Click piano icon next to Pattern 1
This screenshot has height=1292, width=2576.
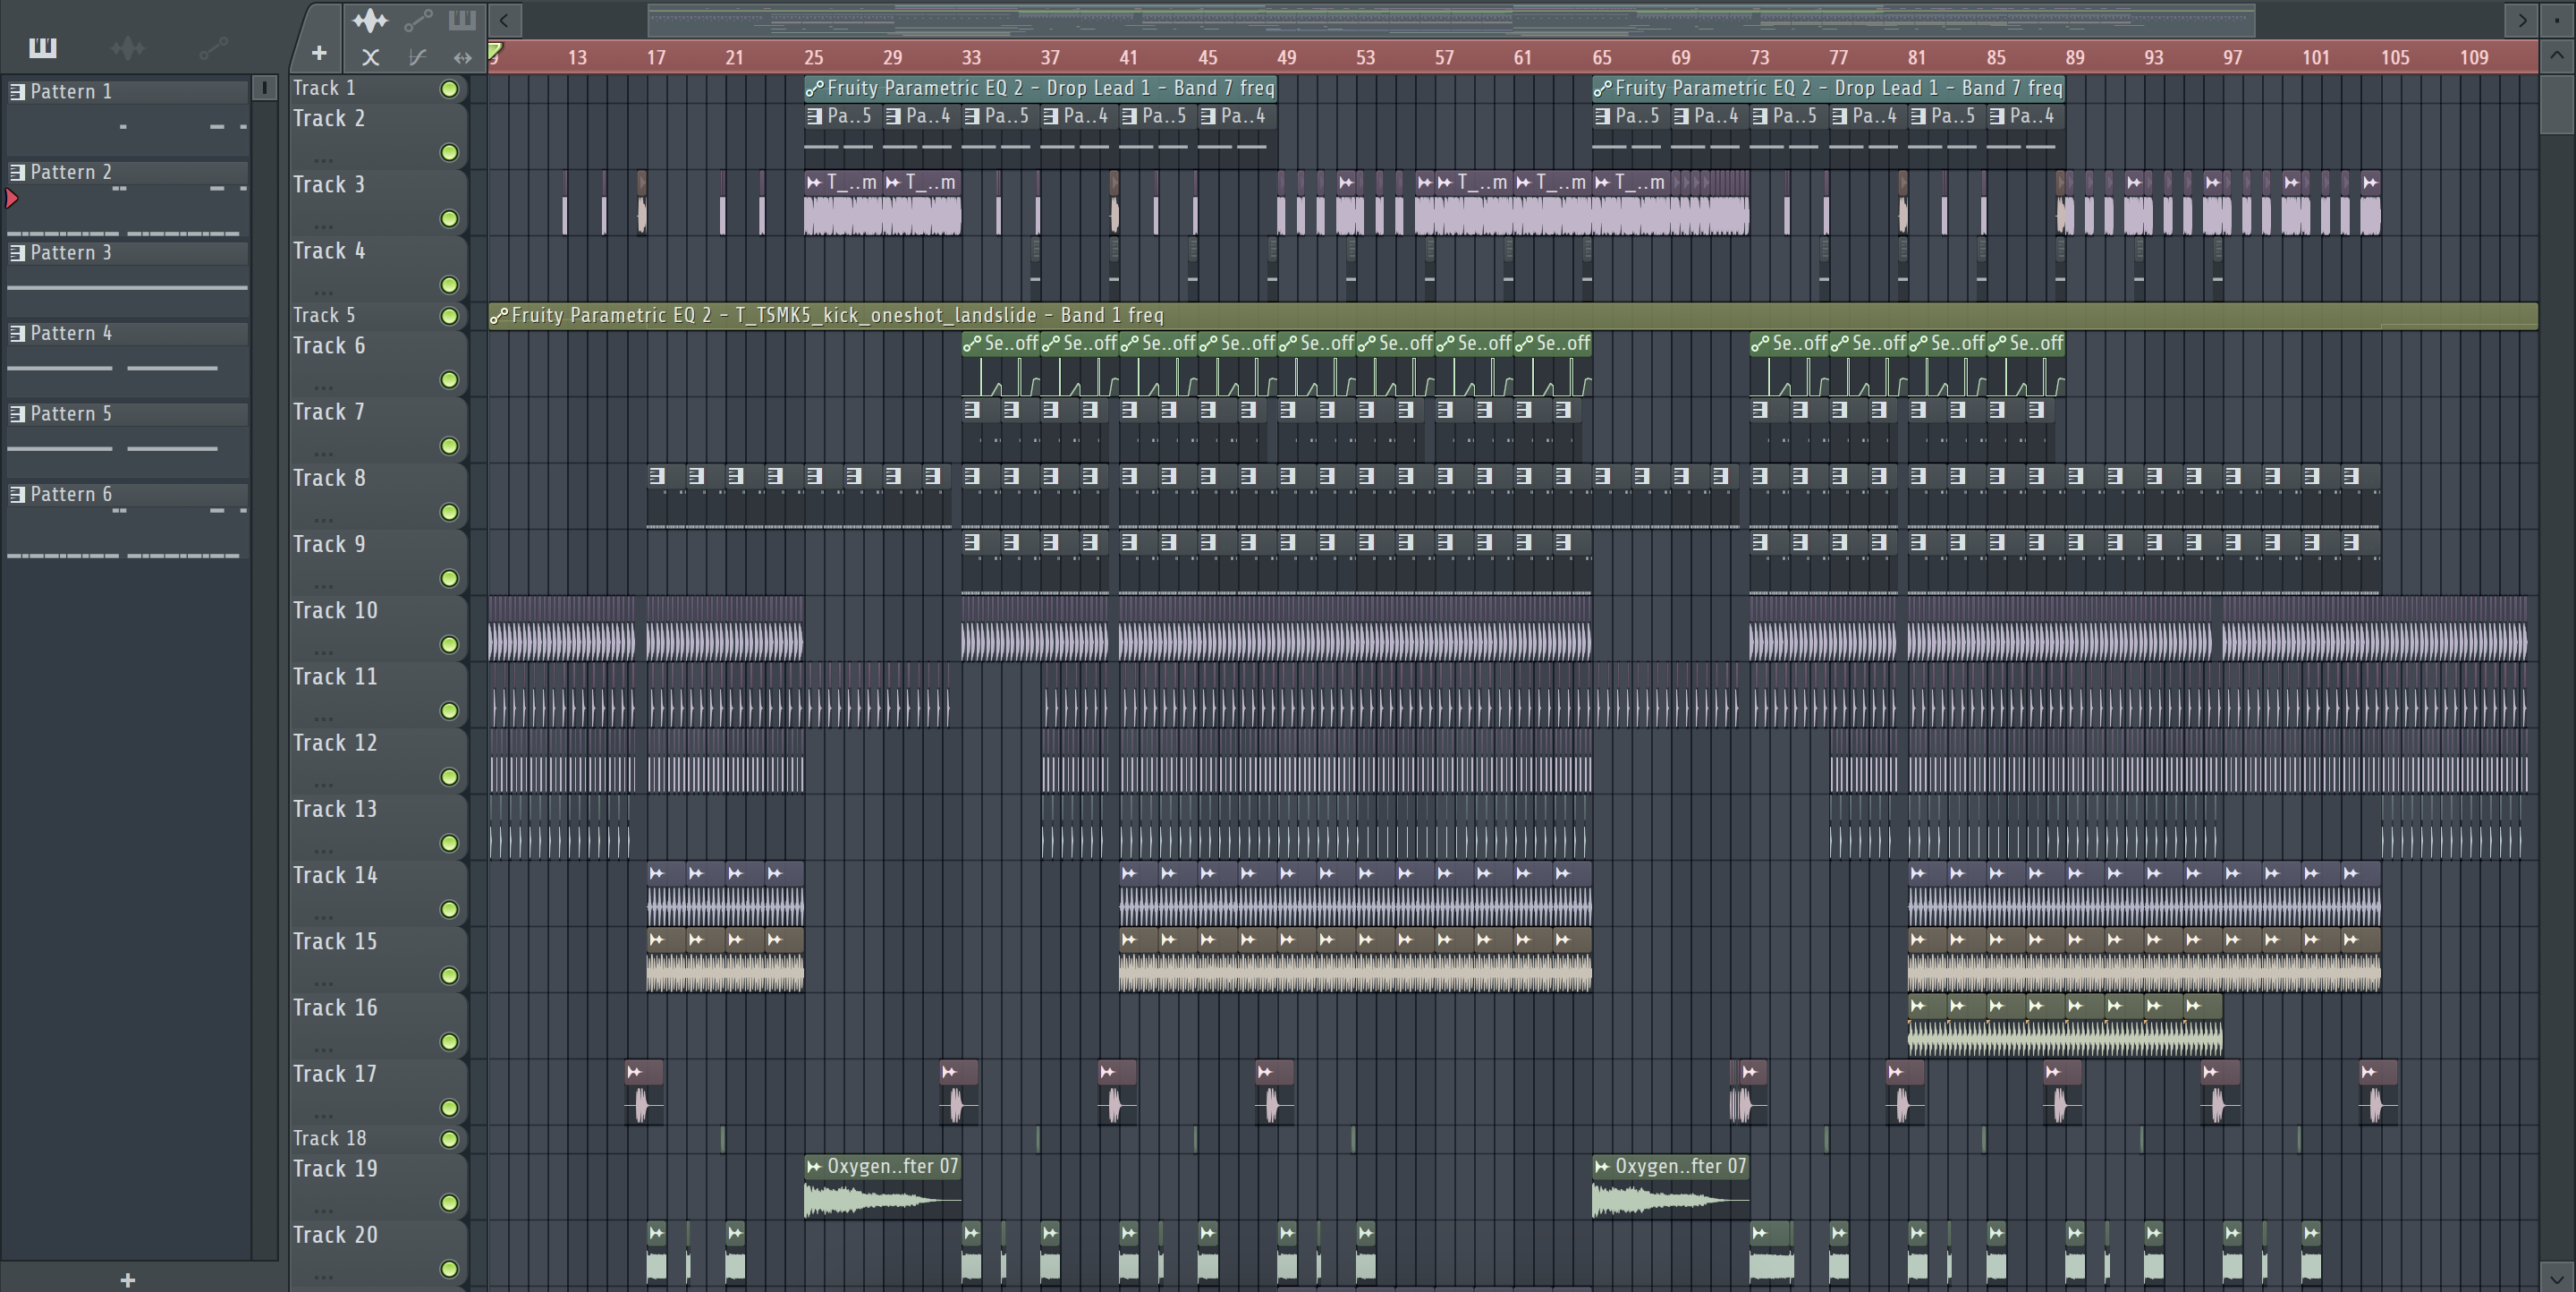click(x=17, y=91)
